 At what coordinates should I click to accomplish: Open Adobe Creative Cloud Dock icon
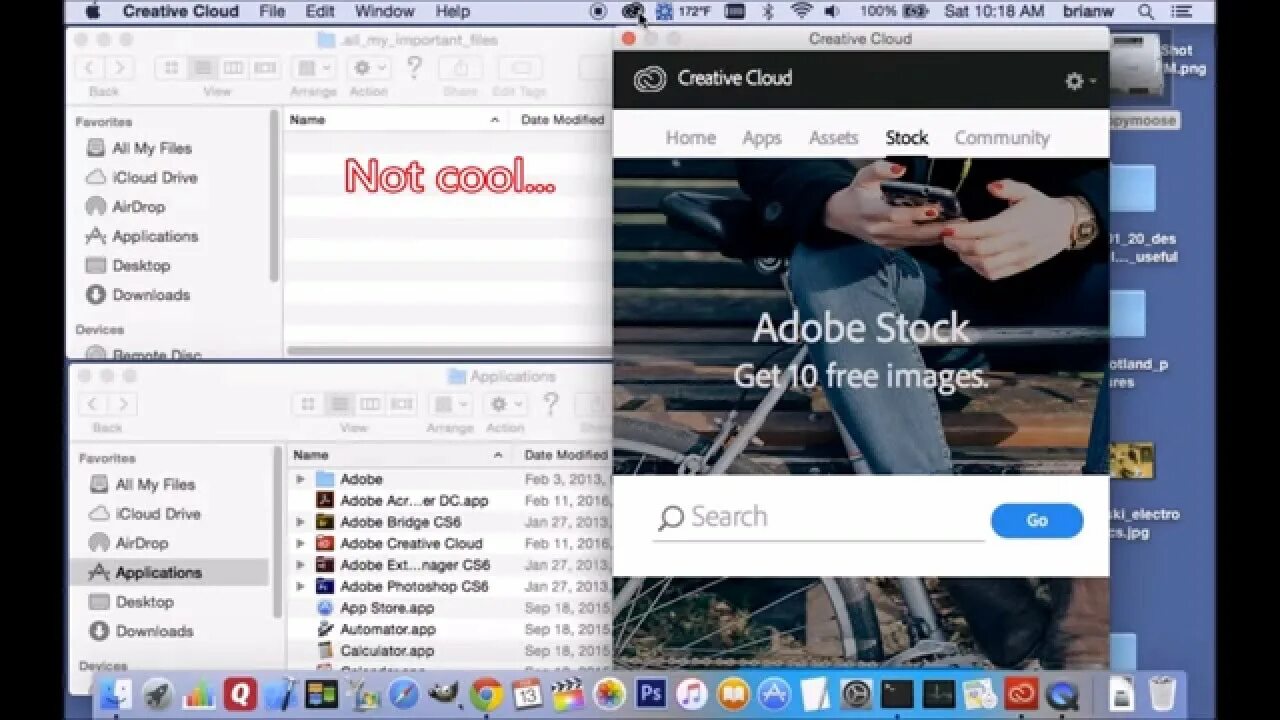1021,693
